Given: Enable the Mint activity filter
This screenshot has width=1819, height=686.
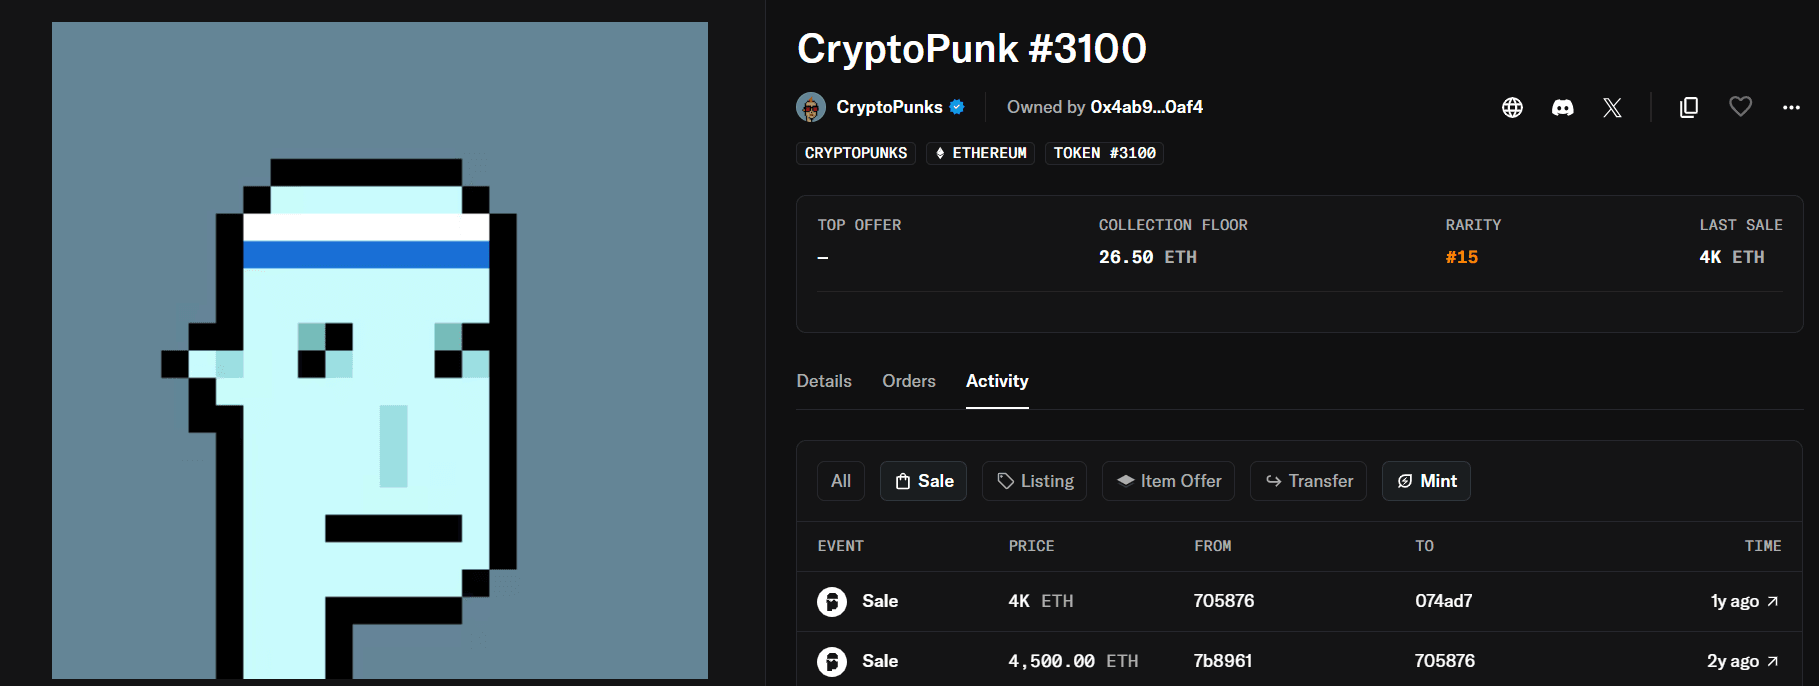Looking at the screenshot, I should tap(1426, 481).
